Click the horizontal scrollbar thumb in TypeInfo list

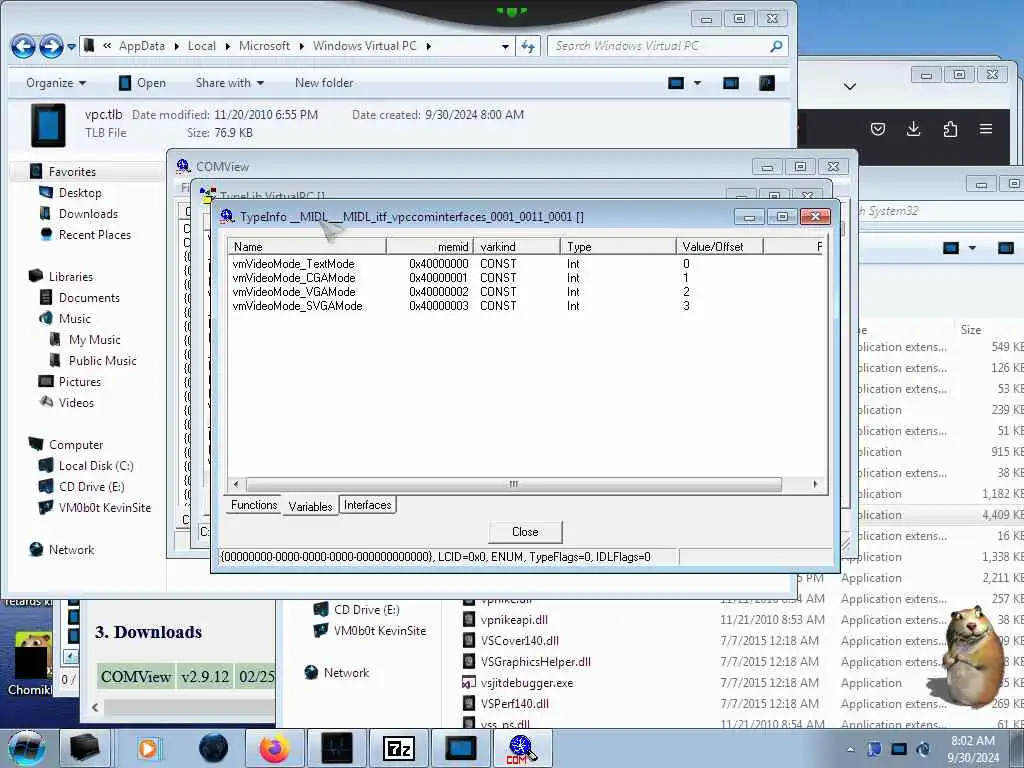[x=513, y=484]
